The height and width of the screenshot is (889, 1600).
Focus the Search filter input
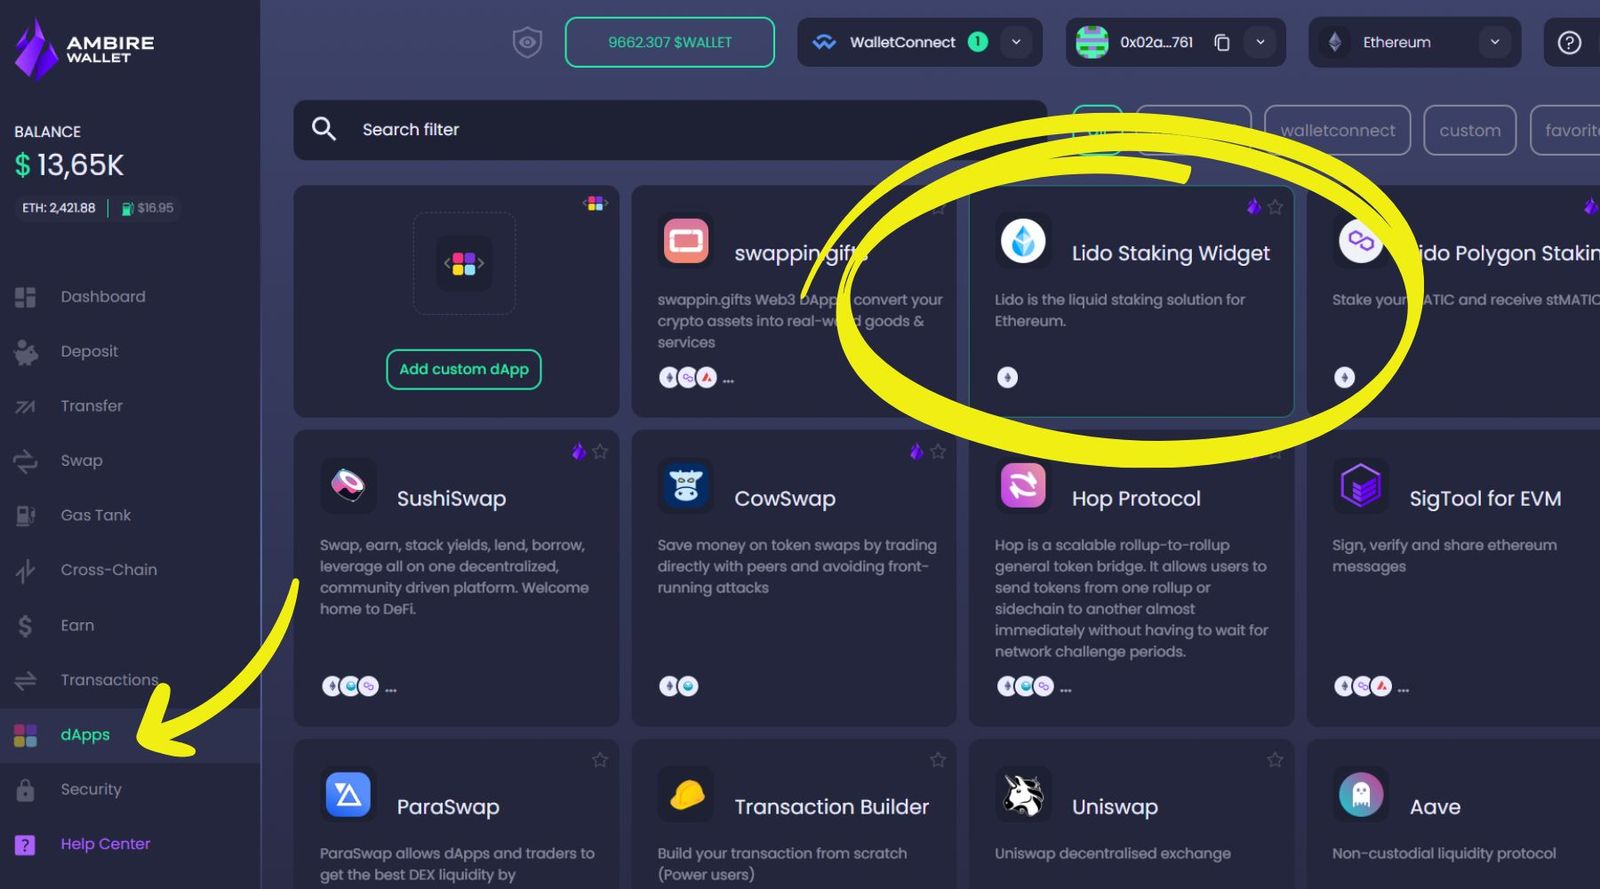coord(670,130)
